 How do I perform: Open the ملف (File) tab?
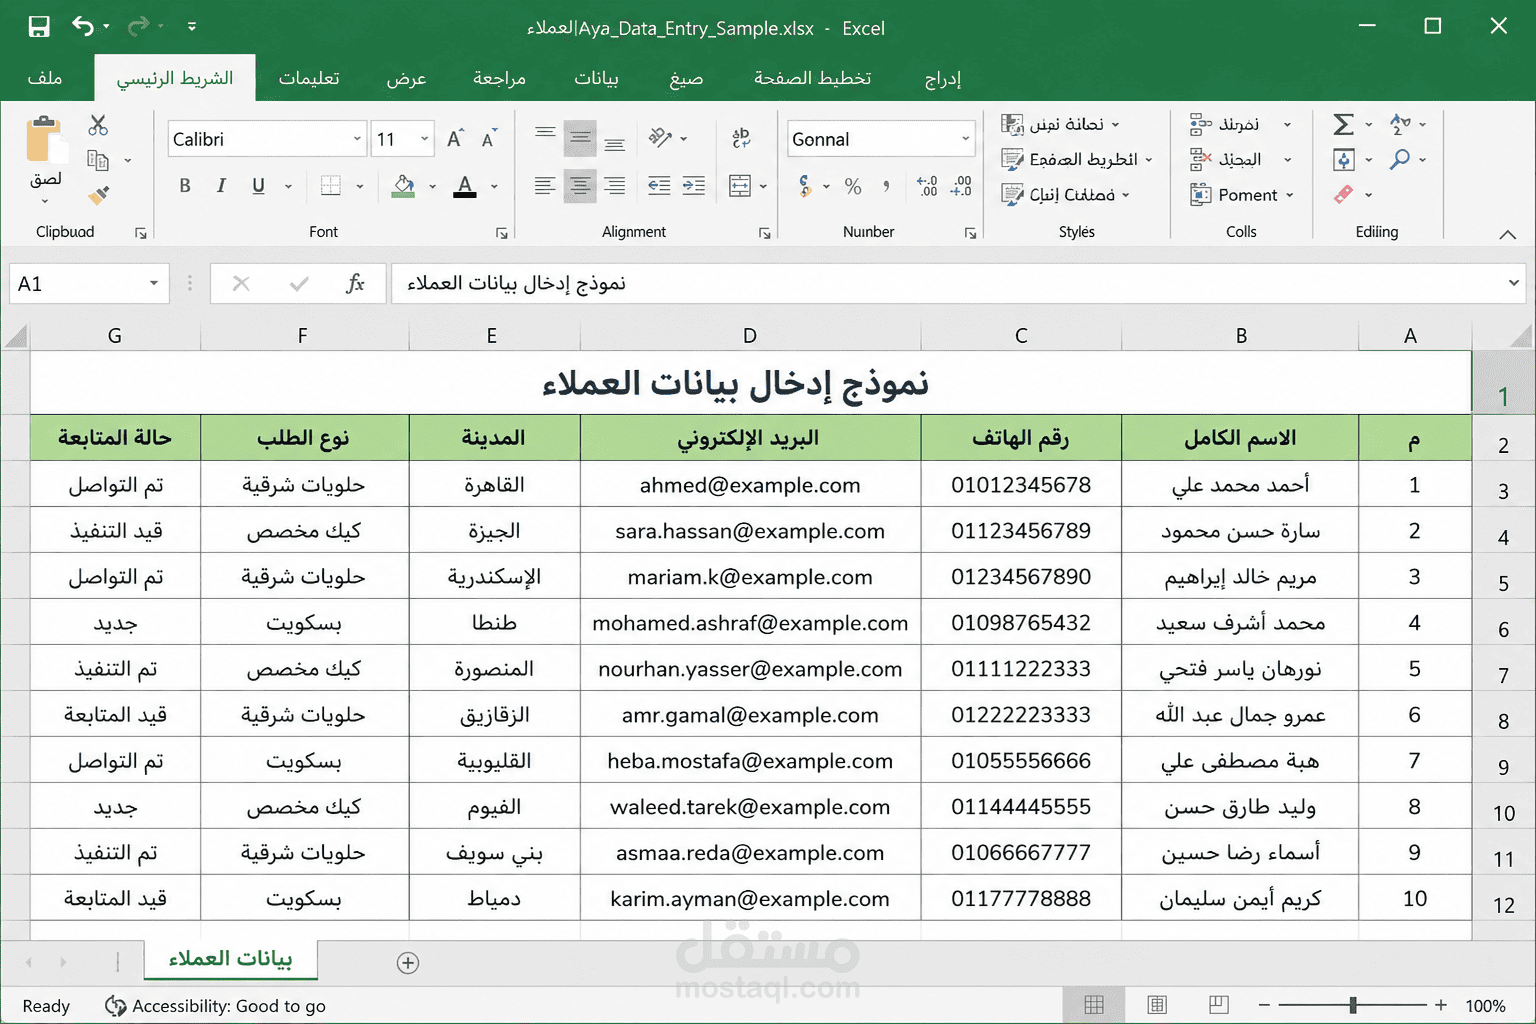tap(45, 78)
